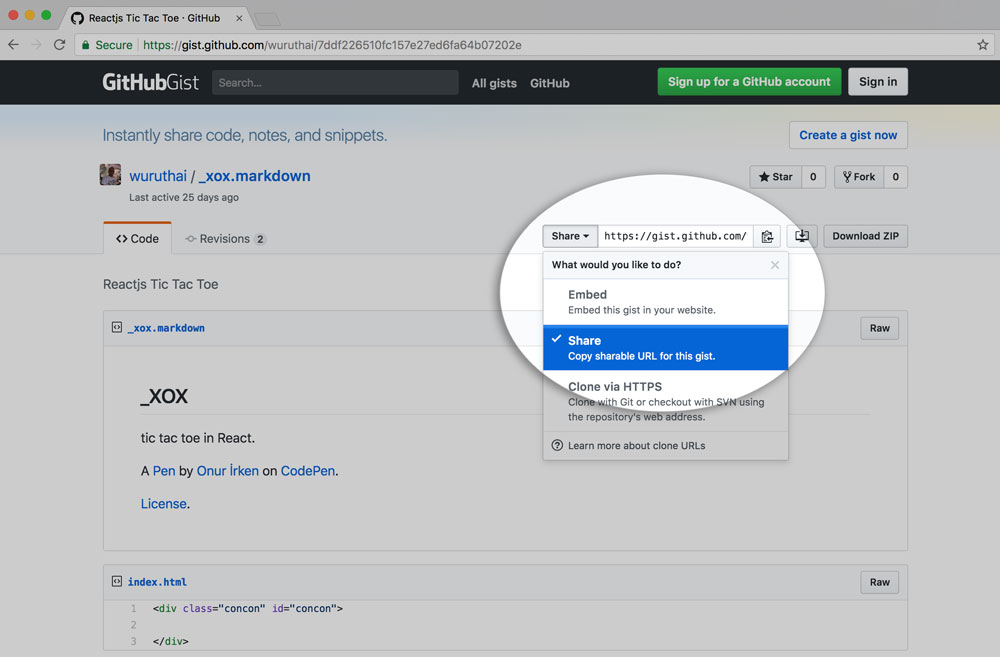
Task: Open the Onur İrken author link
Action: (x=228, y=471)
